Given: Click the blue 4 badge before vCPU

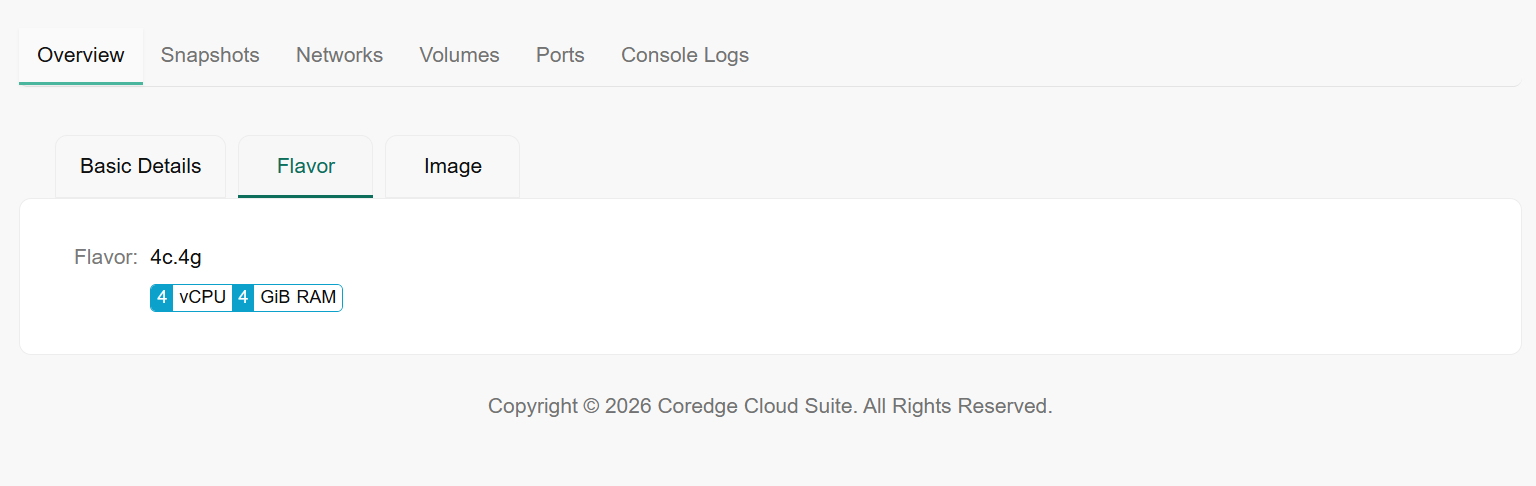Looking at the screenshot, I should pos(162,298).
